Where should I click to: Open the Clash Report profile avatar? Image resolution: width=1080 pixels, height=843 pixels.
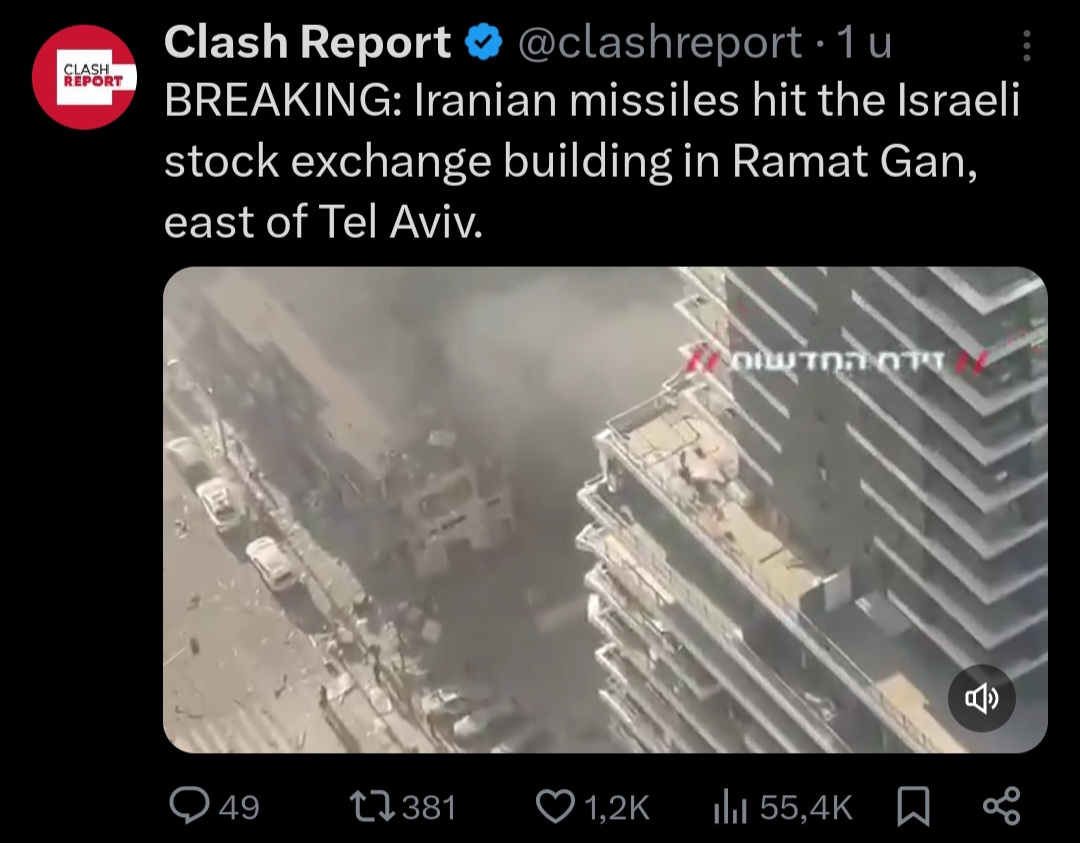84,77
